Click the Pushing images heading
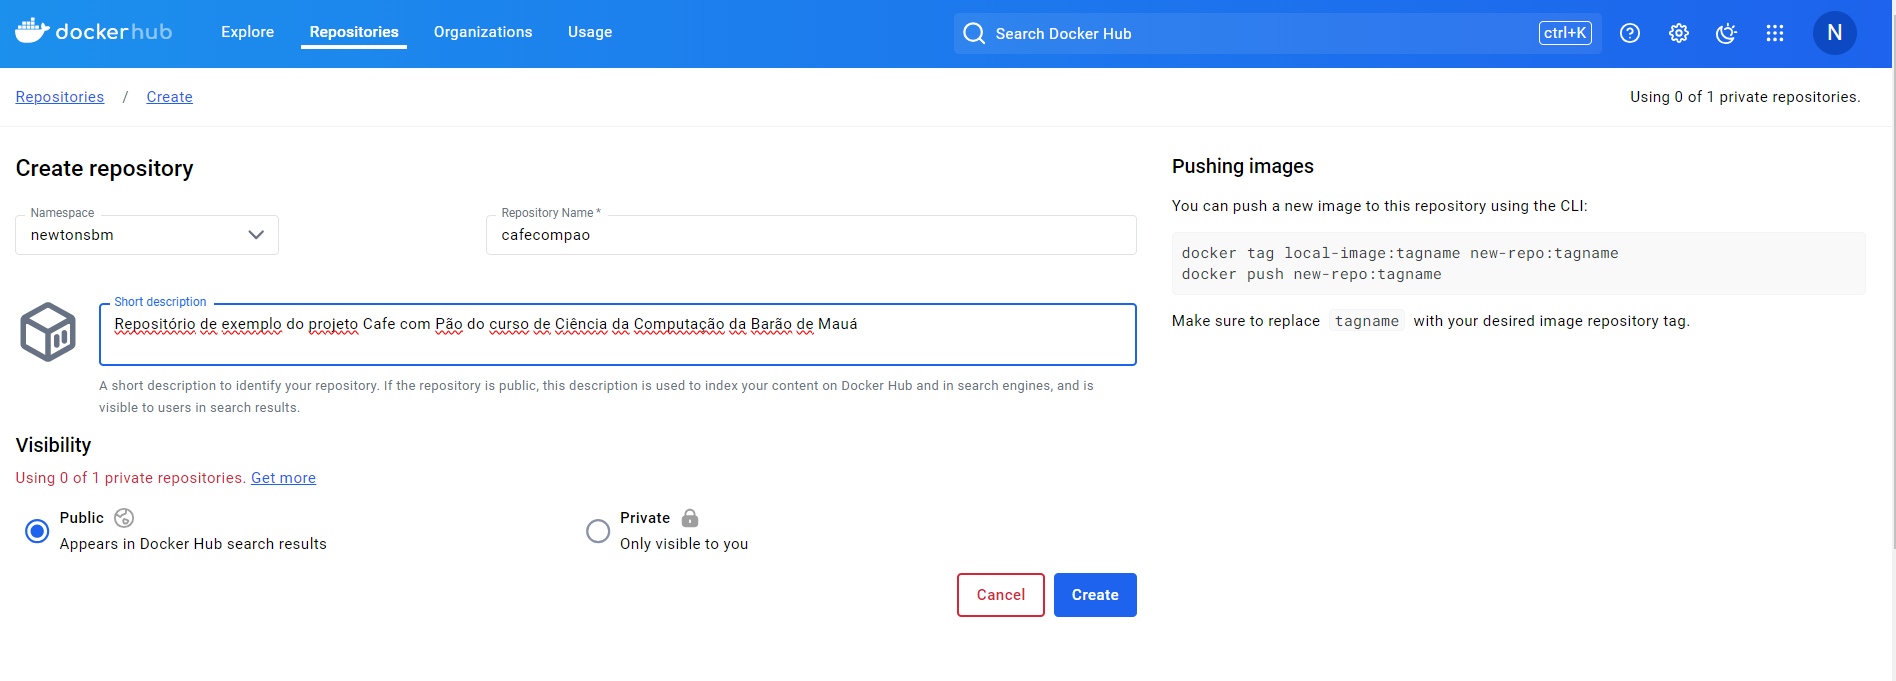1896x681 pixels. [1243, 166]
